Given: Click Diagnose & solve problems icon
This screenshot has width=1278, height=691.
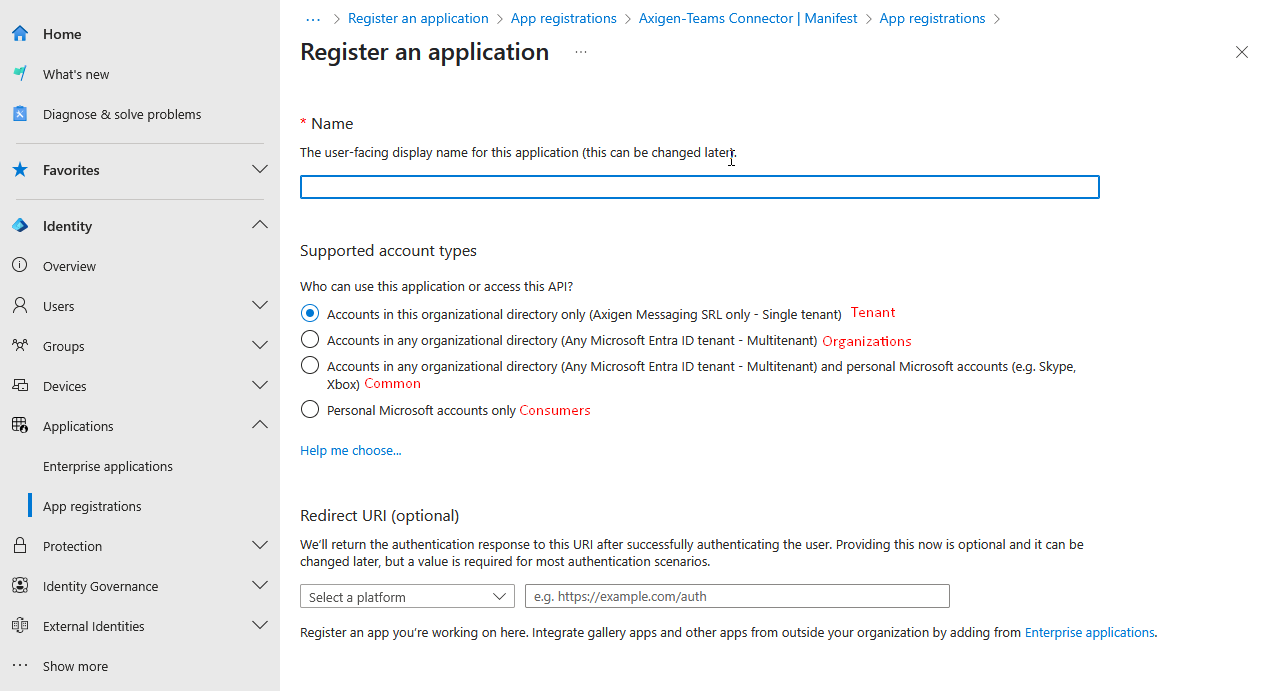Looking at the screenshot, I should 20,114.
